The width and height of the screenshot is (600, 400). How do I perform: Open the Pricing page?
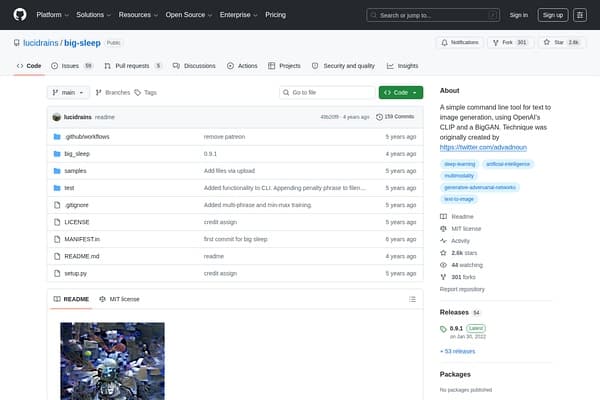[276, 15]
